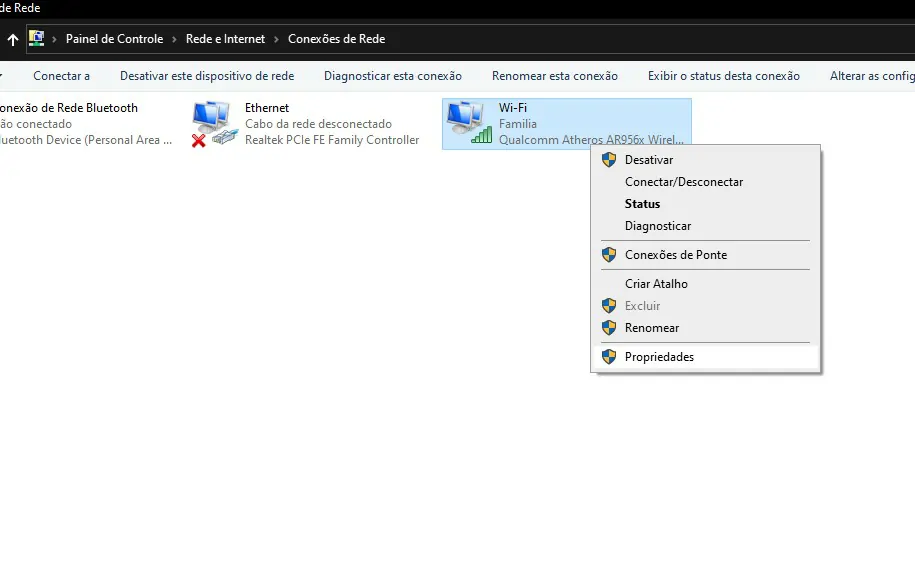This screenshot has width=915, height=580.
Task: Select the Wi-Fi connection name
Action: point(512,108)
